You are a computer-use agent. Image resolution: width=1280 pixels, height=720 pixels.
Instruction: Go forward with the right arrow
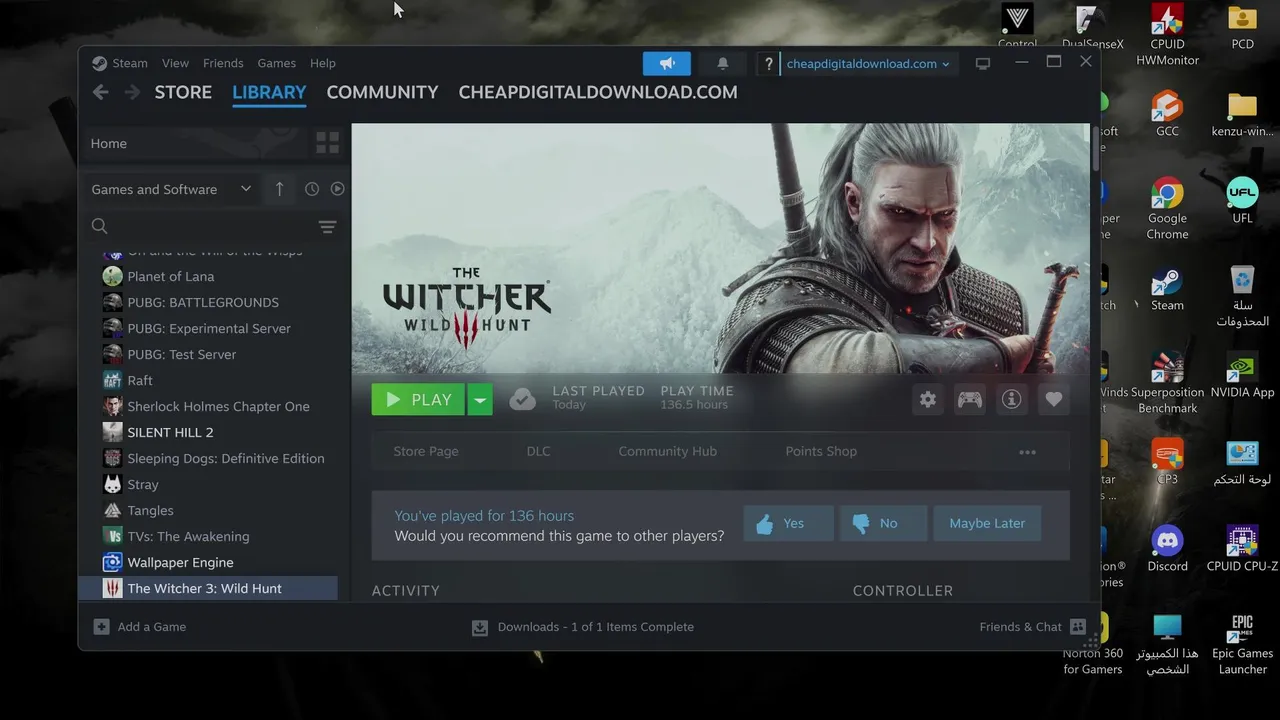[x=132, y=92]
